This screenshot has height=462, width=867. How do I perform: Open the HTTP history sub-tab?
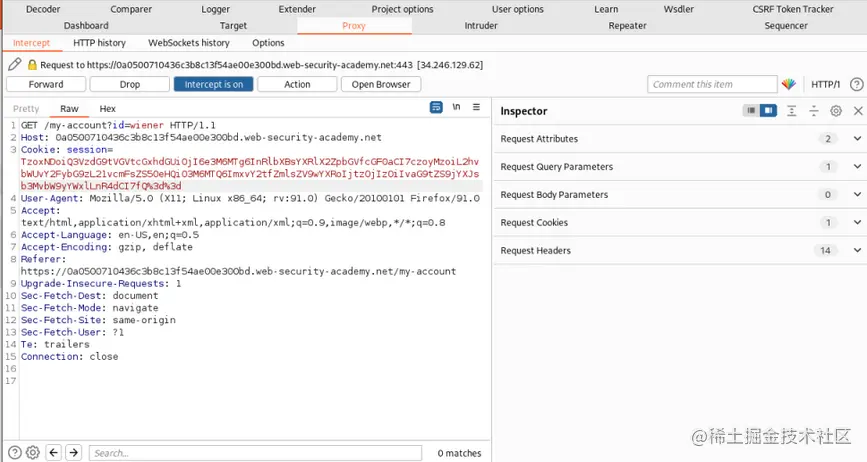click(x=100, y=43)
